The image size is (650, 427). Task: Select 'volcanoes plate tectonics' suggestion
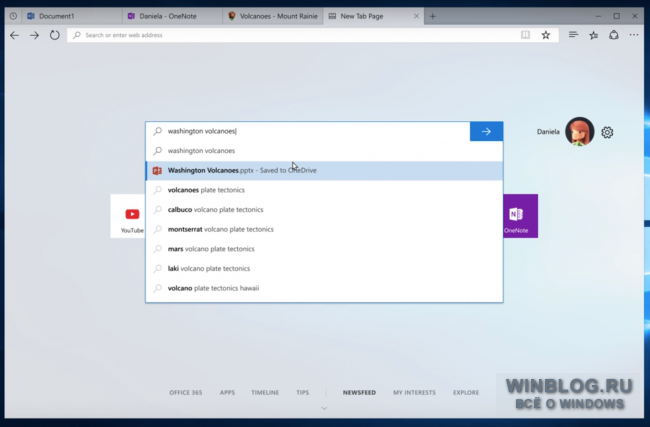324,190
